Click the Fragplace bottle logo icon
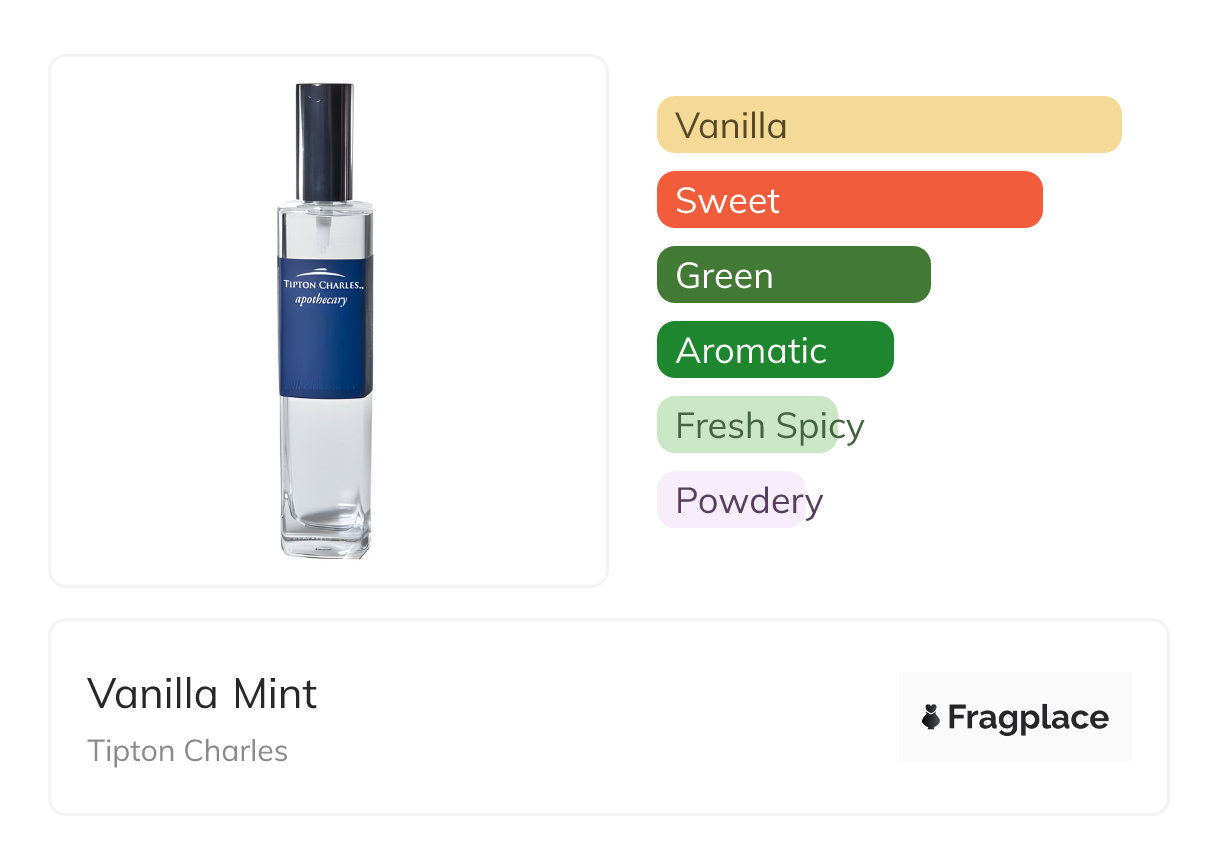Image resolution: width=1218 pixels, height=864 pixels. point(931,717)
